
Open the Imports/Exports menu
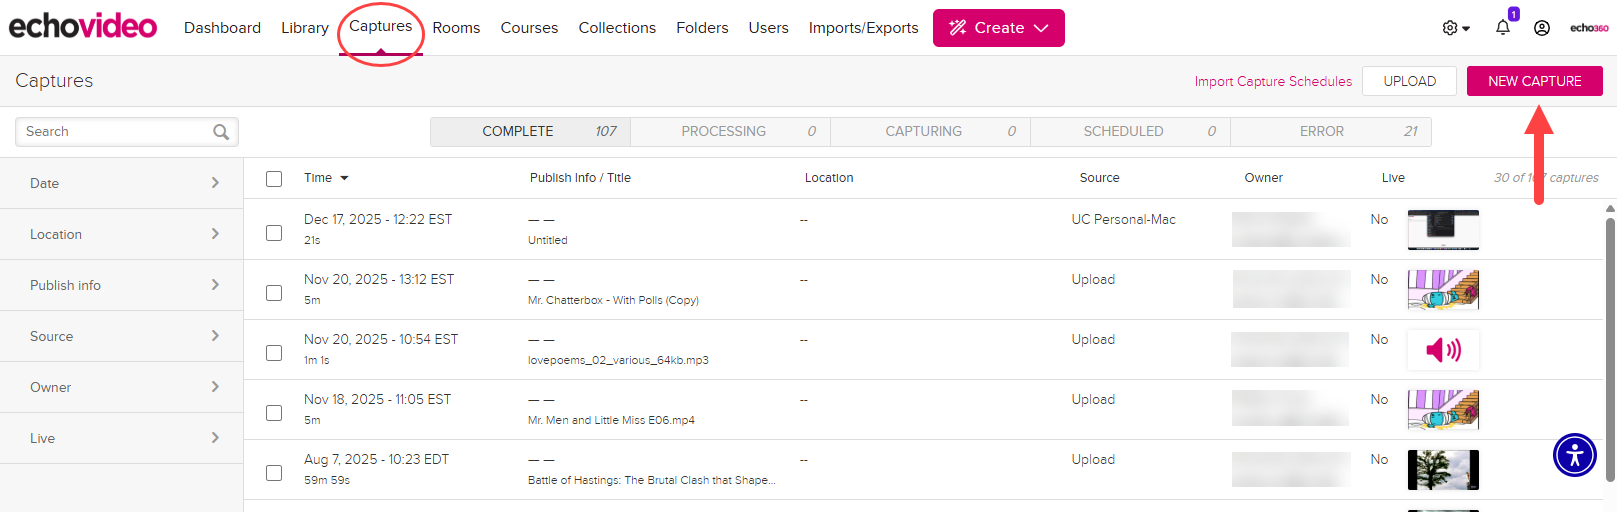(x=863, y=28)
